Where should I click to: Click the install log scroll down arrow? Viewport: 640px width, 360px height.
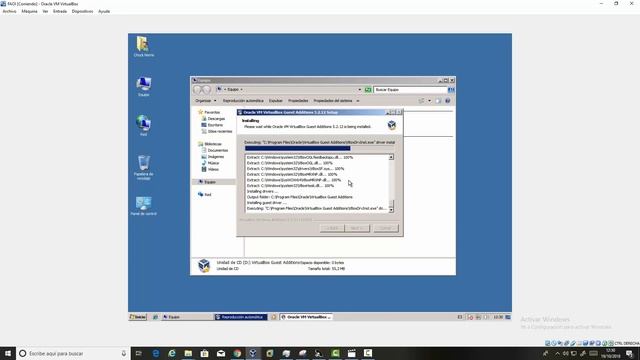pyautogui.click(x=391, y=210)
